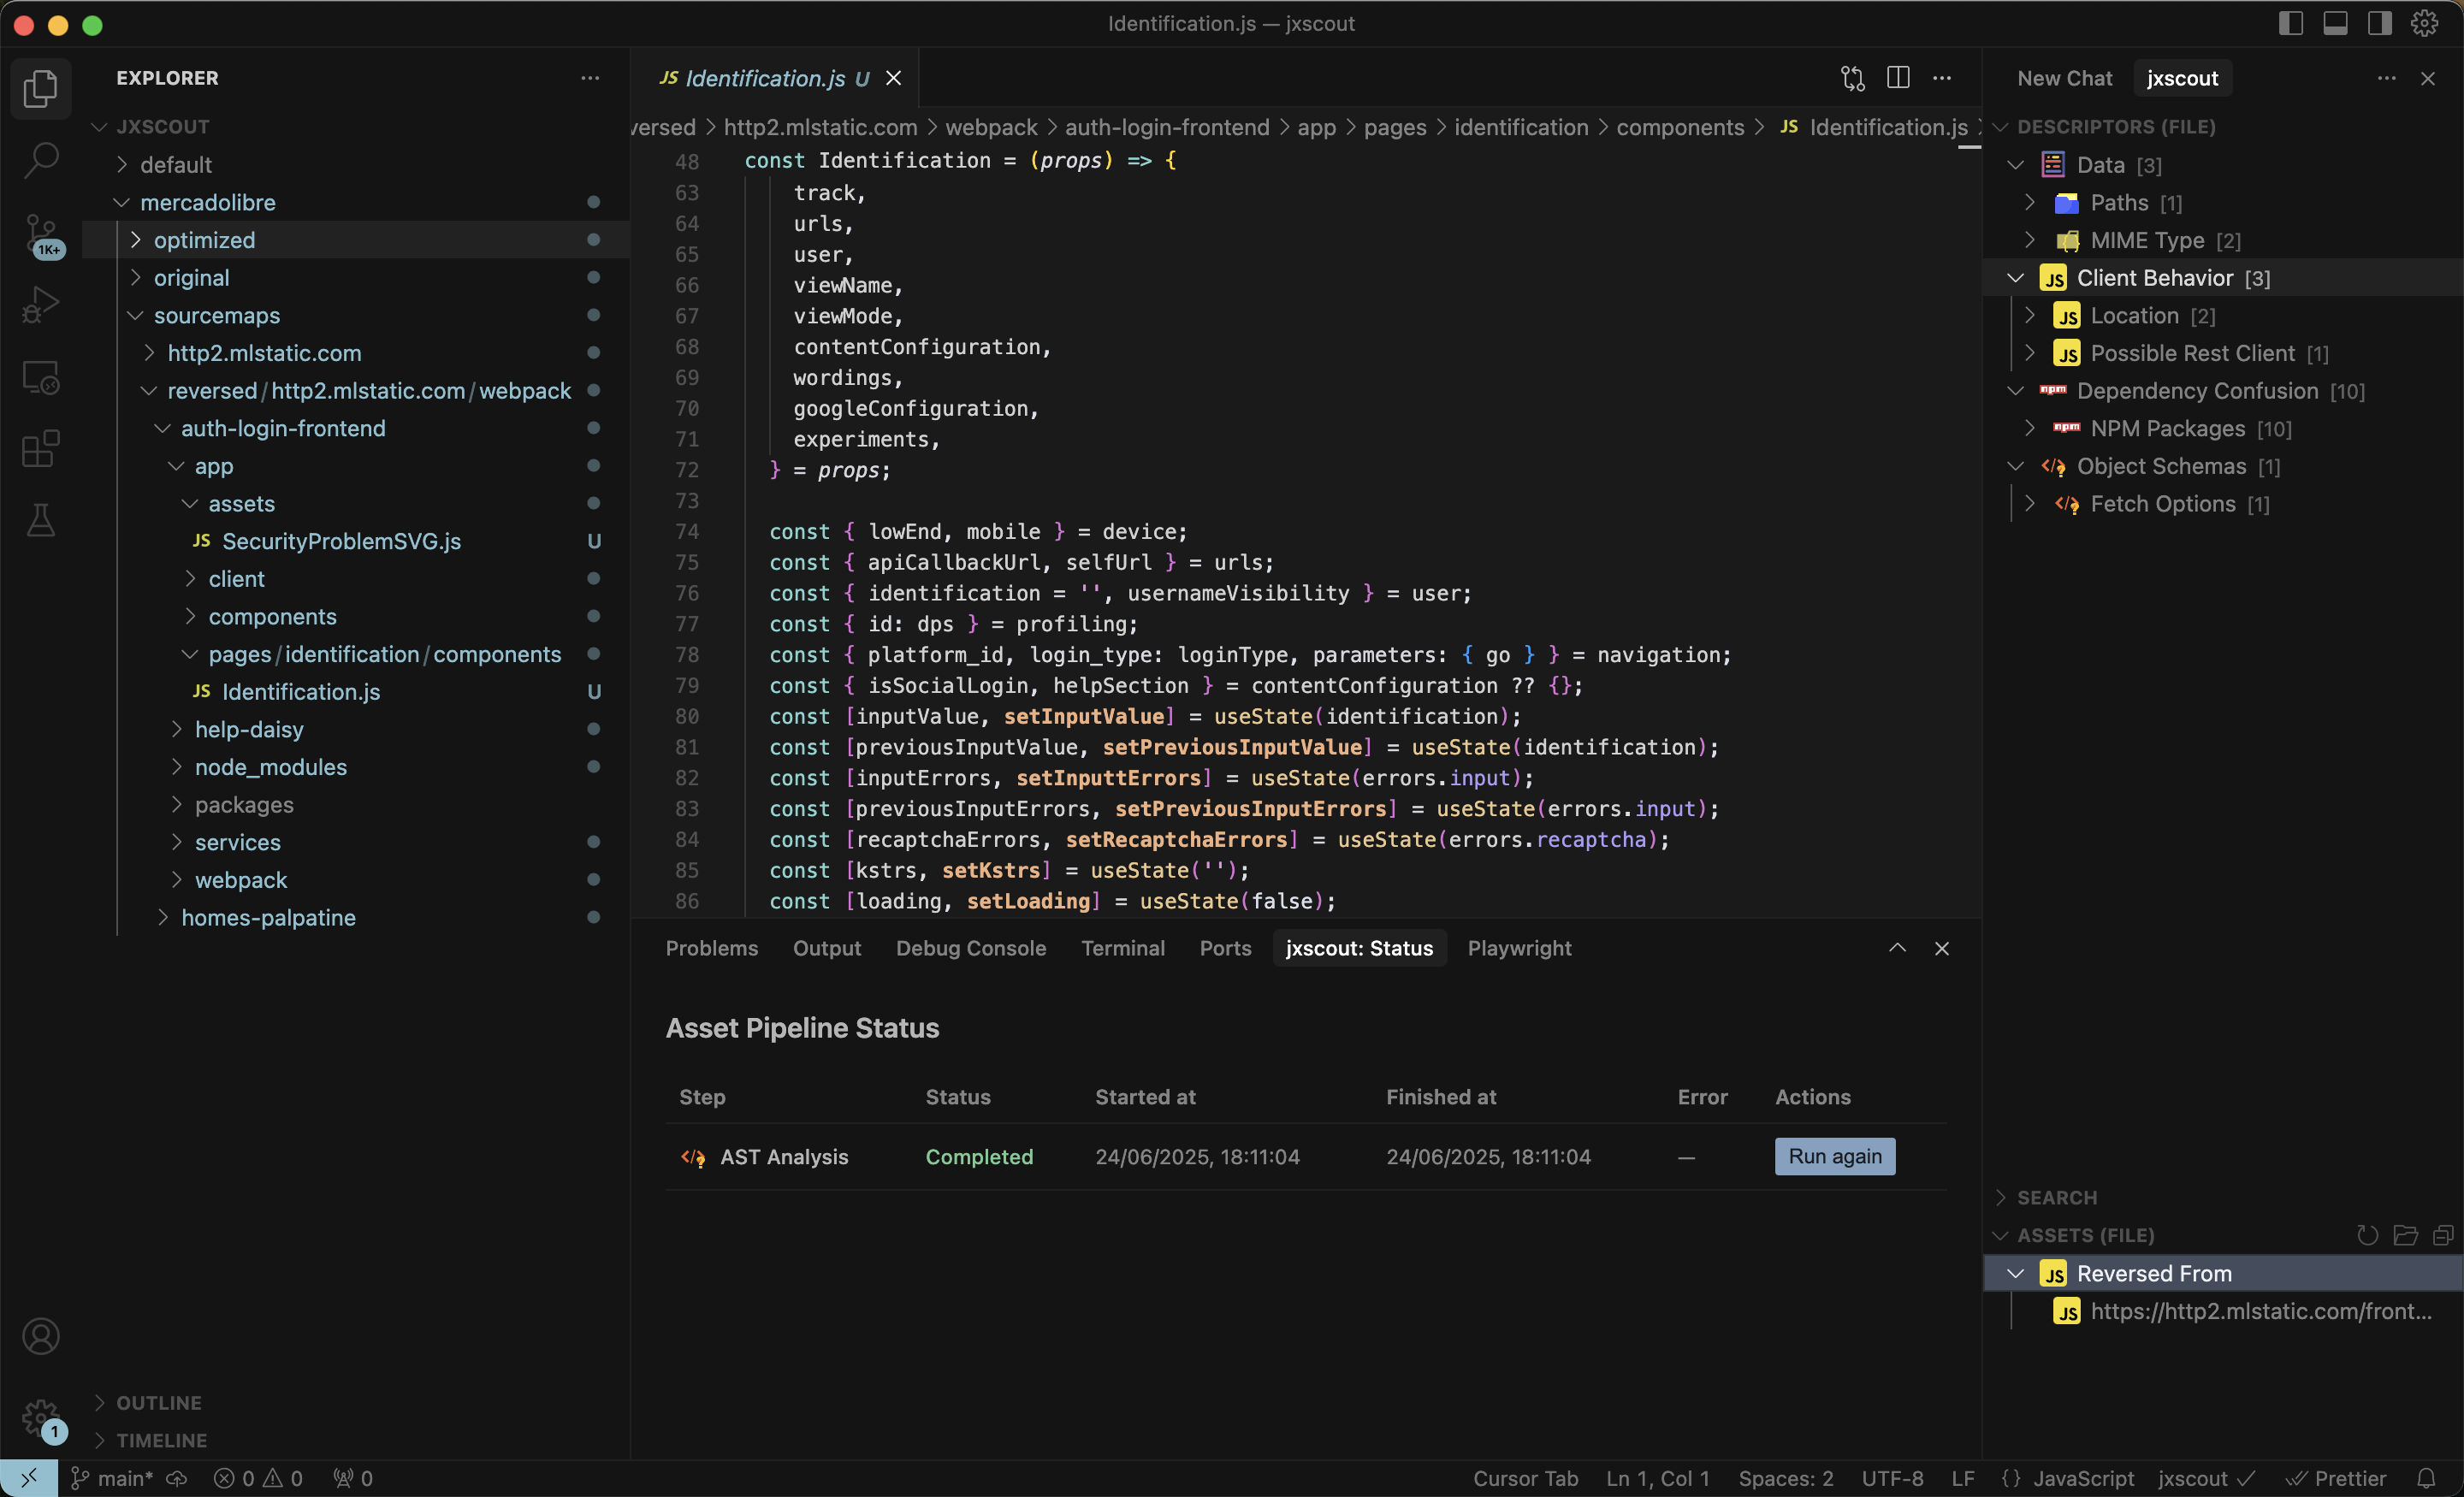The height and width of the screenshot is (1497, 2464).
Task: Expand the MIME Type [2] descriptor
Action: pos(2224,240)
